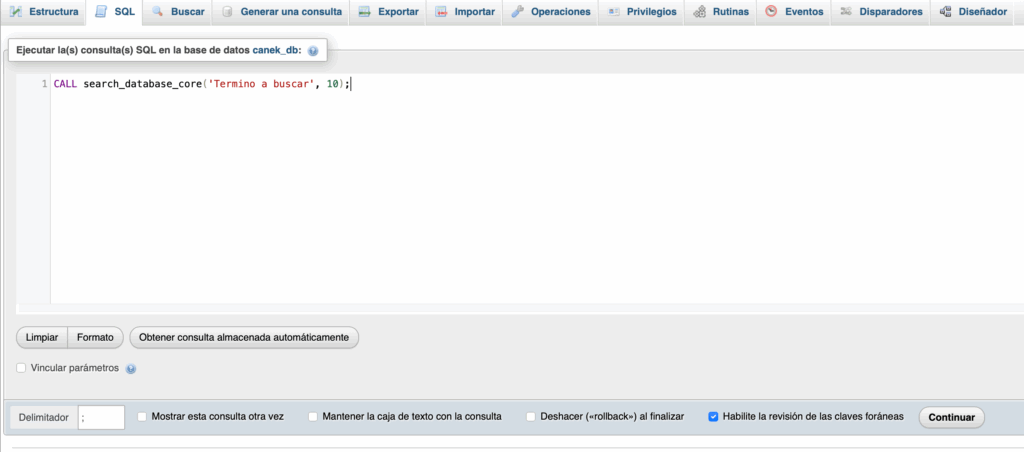Open help icon next to canek_db

coord(313,51)
